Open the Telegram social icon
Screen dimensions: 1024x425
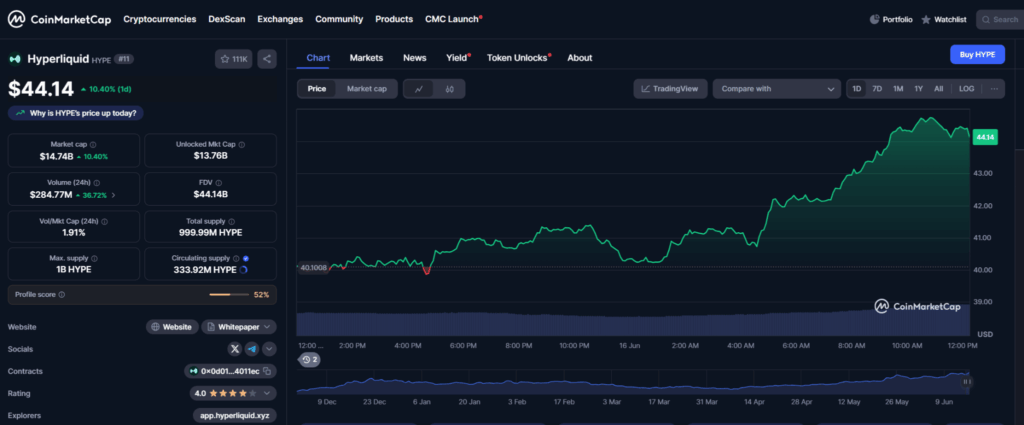(252, 349)
